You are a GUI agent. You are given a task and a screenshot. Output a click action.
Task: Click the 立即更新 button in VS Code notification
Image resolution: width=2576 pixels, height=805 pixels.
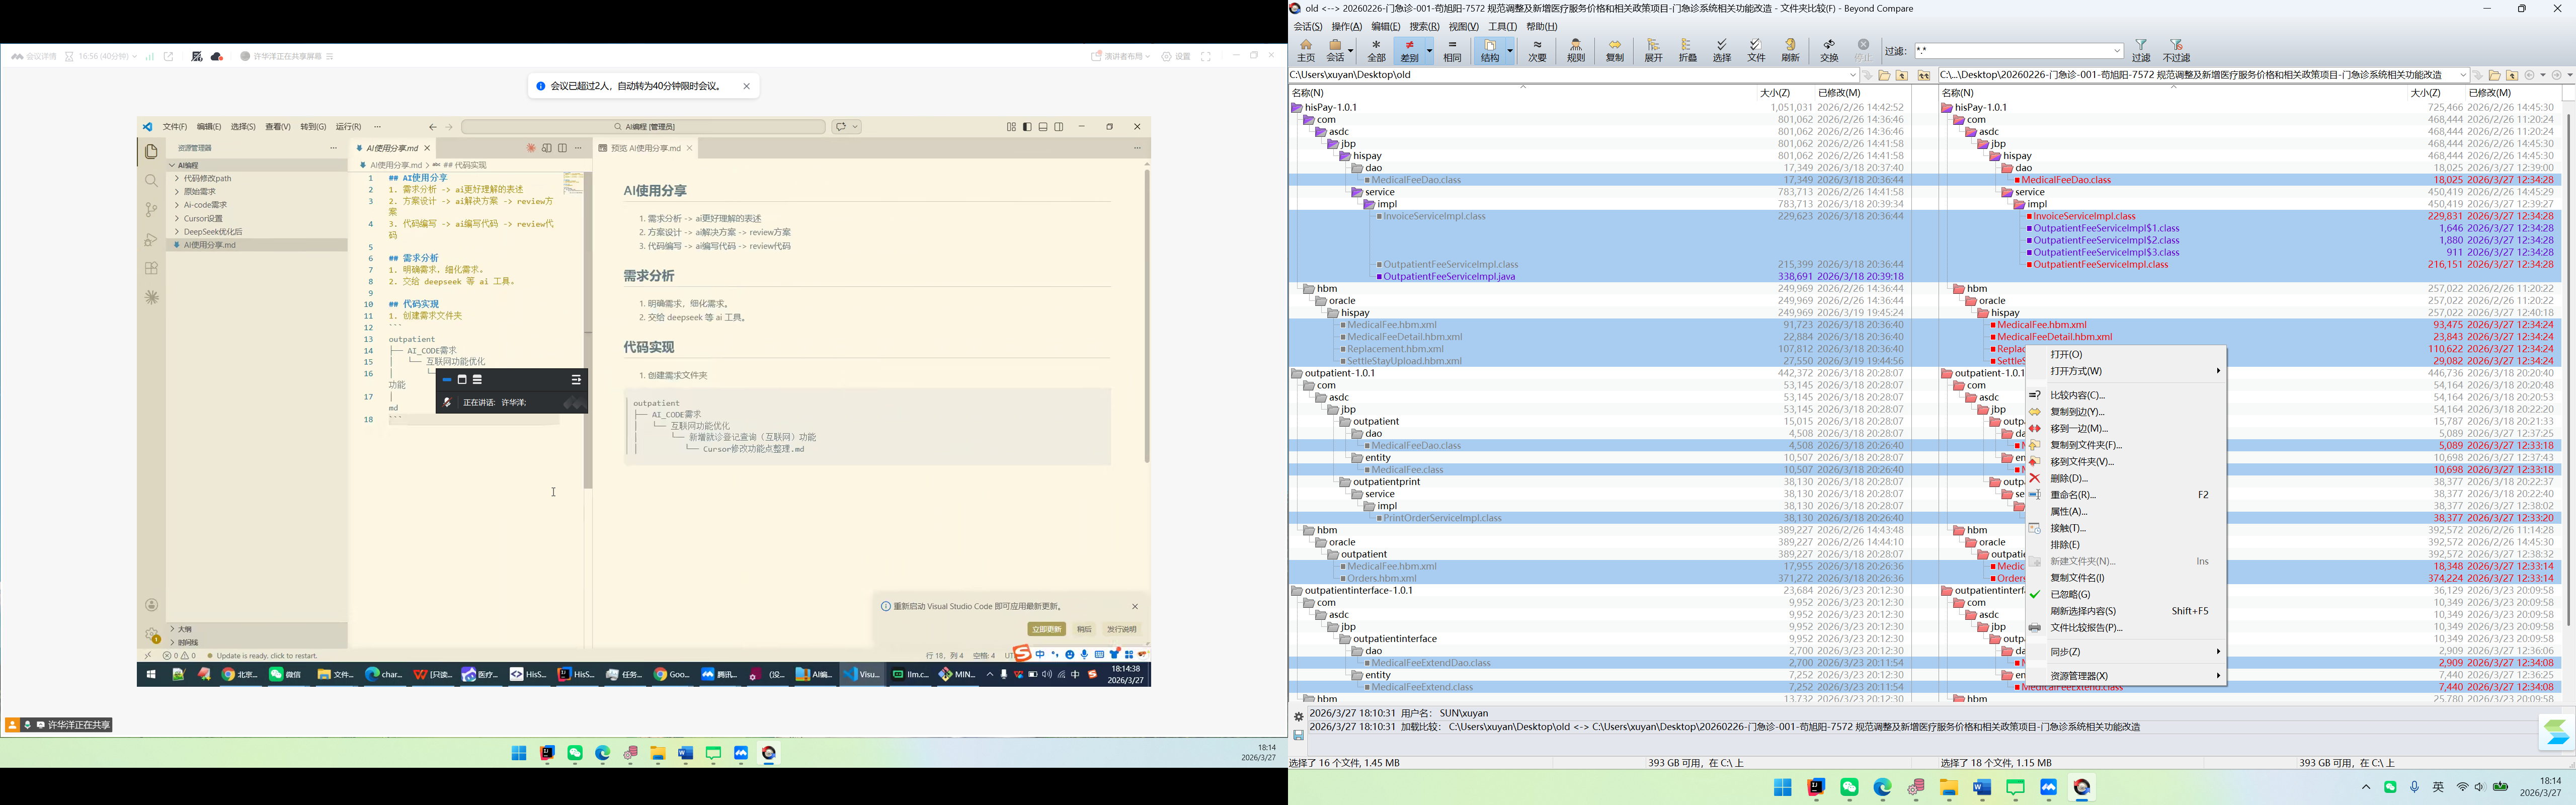point(1046,629)
